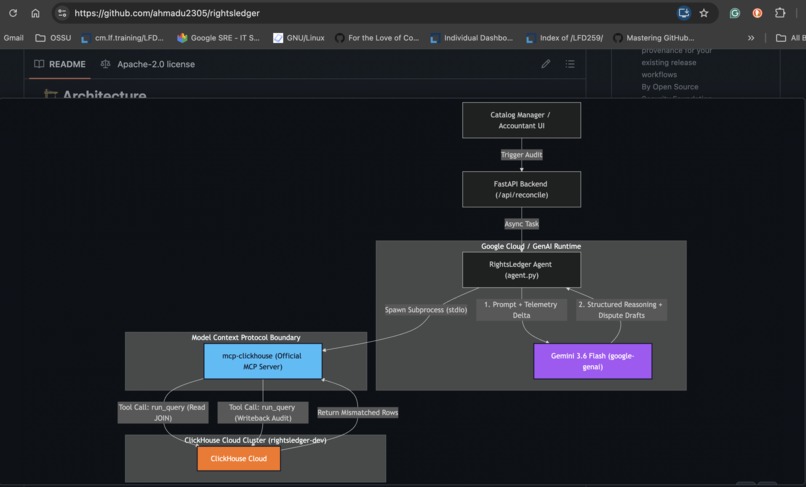
Task: Edit README with the pencil icon
Action: [545, 64]
